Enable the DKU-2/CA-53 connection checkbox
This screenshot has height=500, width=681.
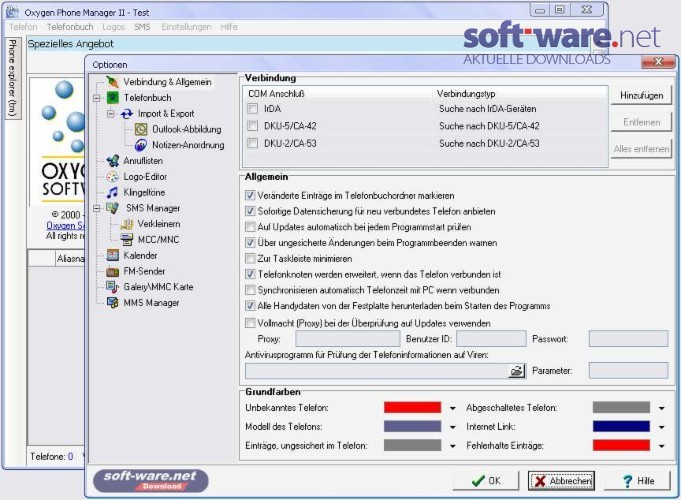[x=252, y=143]
